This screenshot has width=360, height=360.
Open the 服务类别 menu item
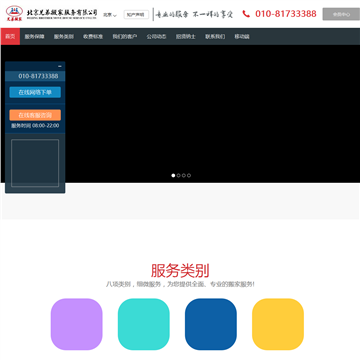pyautogui.click(x=64, y=37)
